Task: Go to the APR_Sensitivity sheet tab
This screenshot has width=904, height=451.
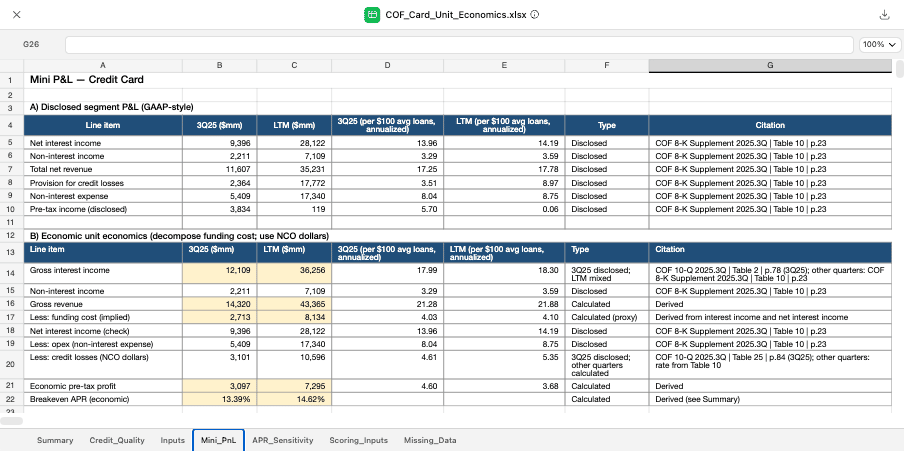Action: [x=283, y=440]
